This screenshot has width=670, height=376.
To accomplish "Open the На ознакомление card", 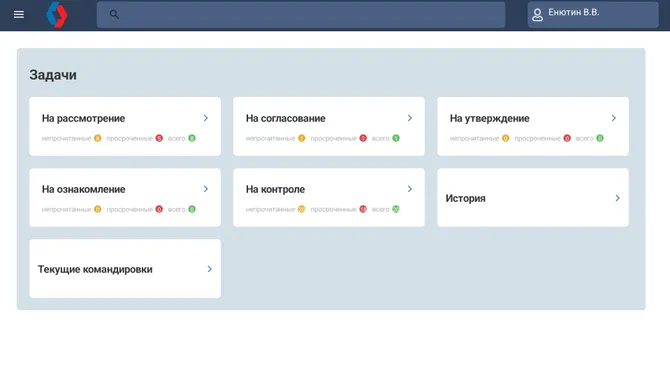I will [x=125, y=197].
